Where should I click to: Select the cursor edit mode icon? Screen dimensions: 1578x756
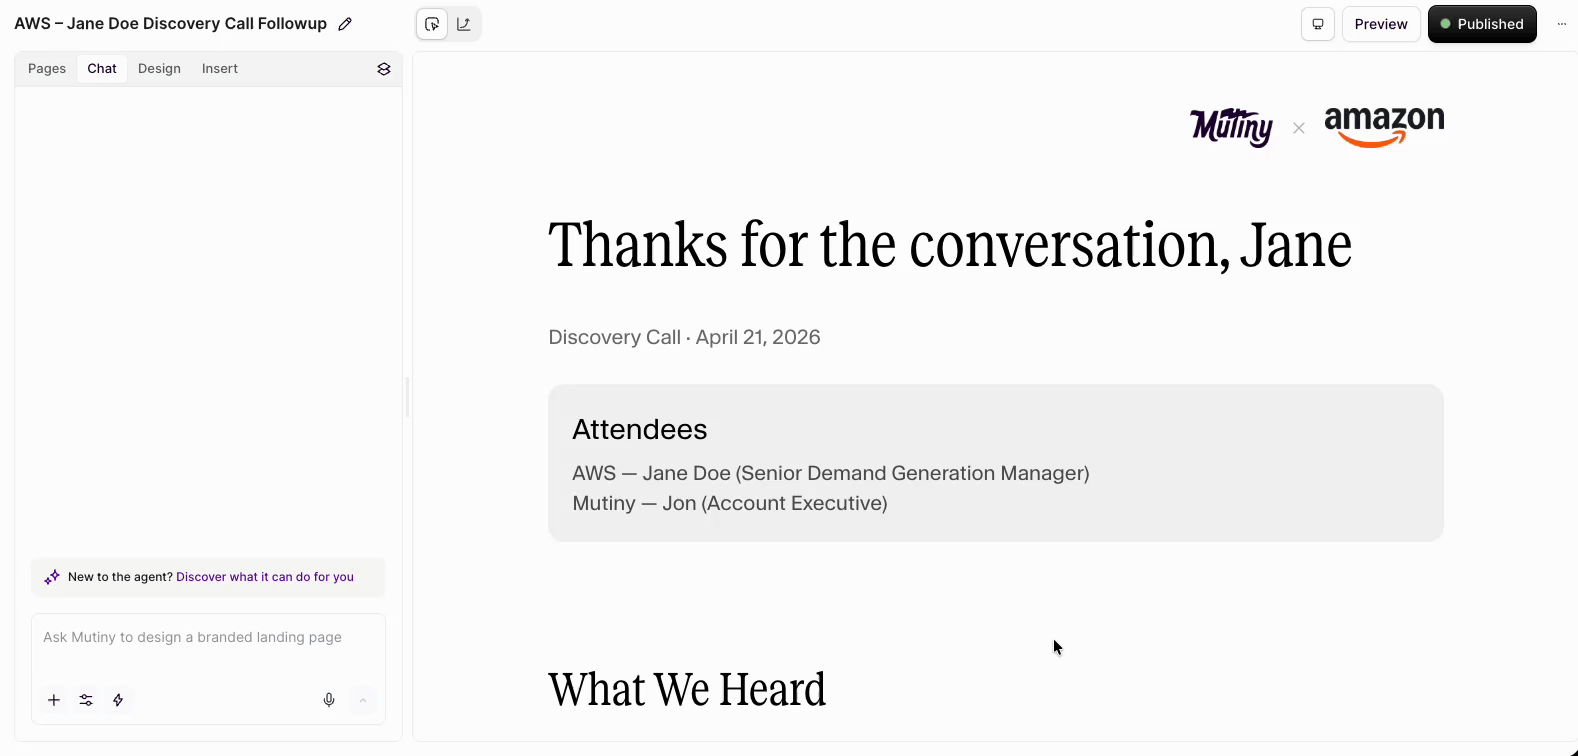(432, 24)
